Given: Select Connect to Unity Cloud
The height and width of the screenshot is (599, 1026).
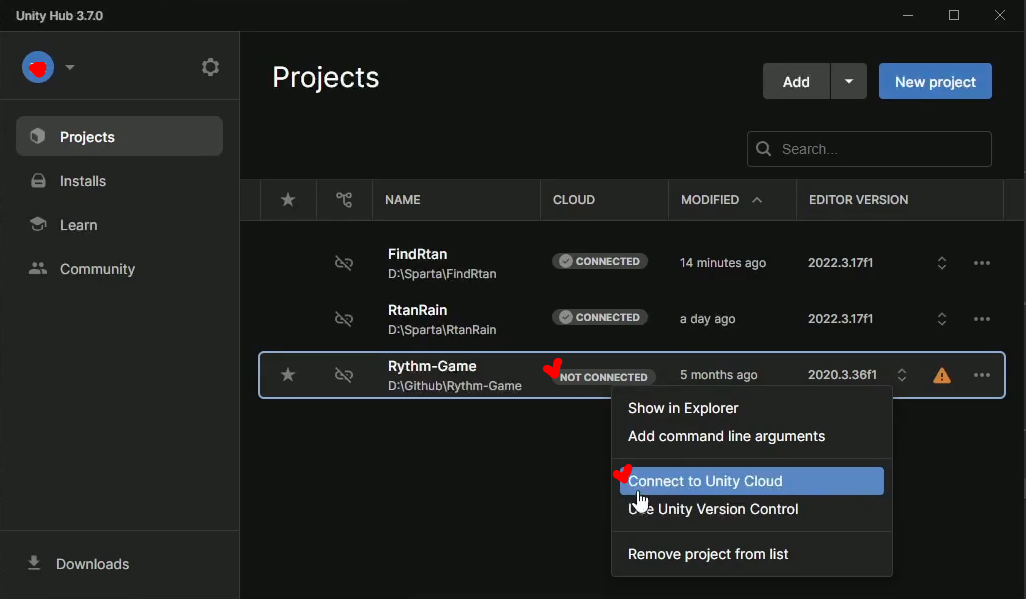Looking at the screenshot, I should (x=752, y=481).
